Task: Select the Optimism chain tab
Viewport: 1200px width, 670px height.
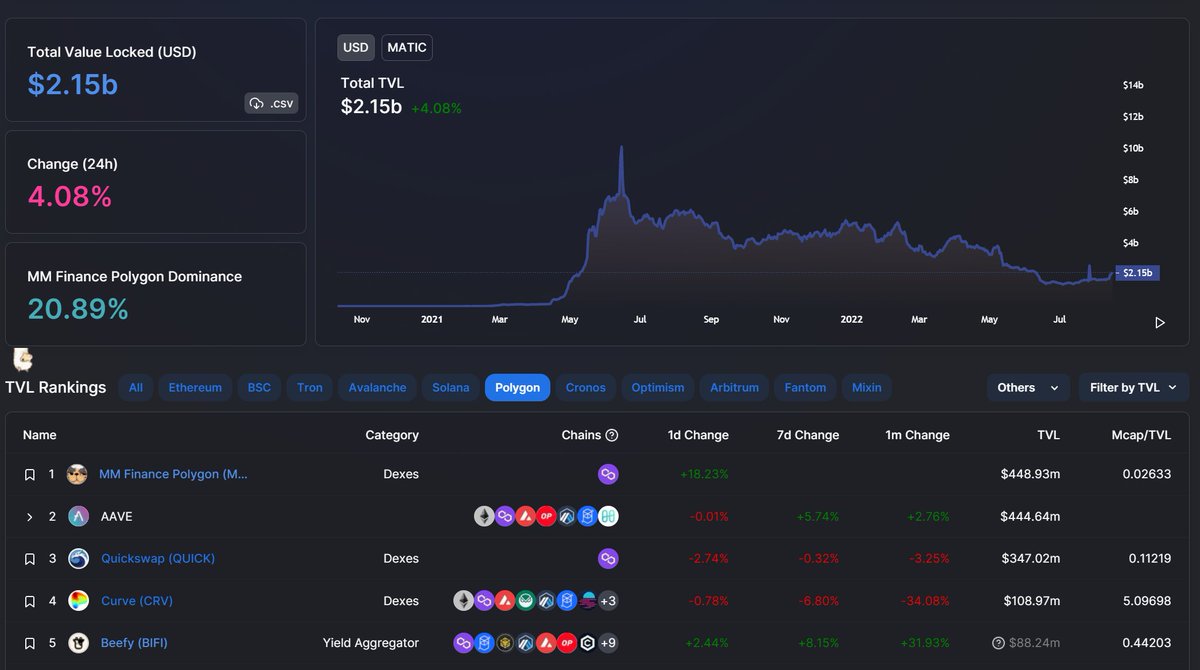Action: [x=658, y=387]
